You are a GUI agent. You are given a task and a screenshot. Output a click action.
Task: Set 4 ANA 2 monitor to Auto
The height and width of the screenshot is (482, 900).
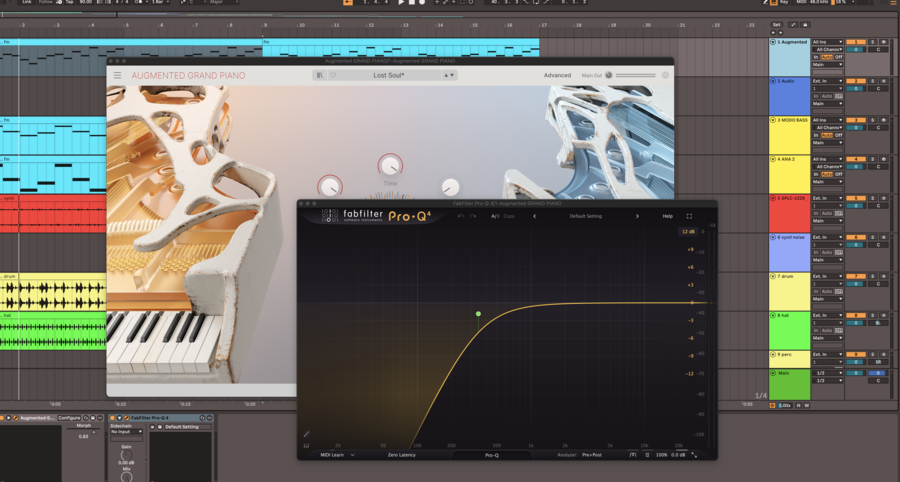coord(827,174)
